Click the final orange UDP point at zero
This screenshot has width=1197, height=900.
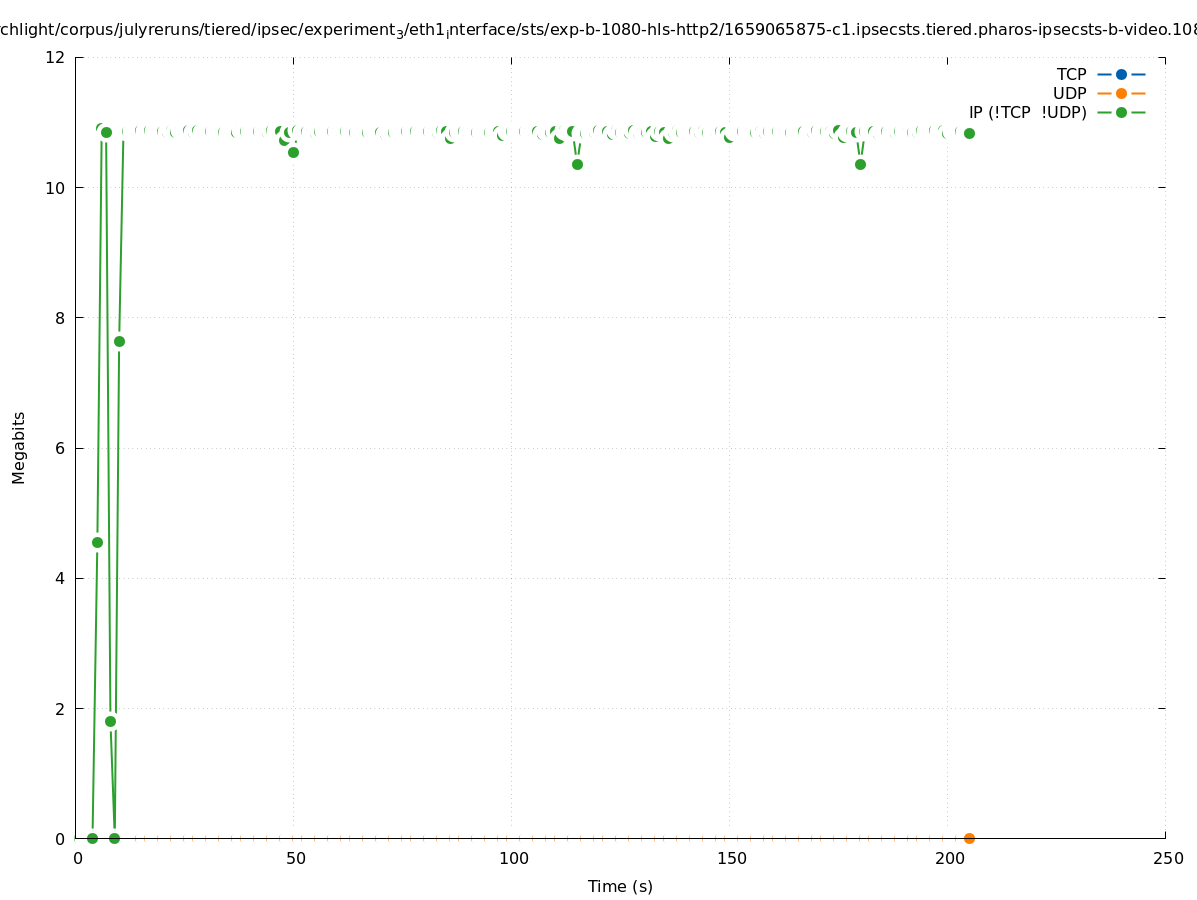click(969, 838)
